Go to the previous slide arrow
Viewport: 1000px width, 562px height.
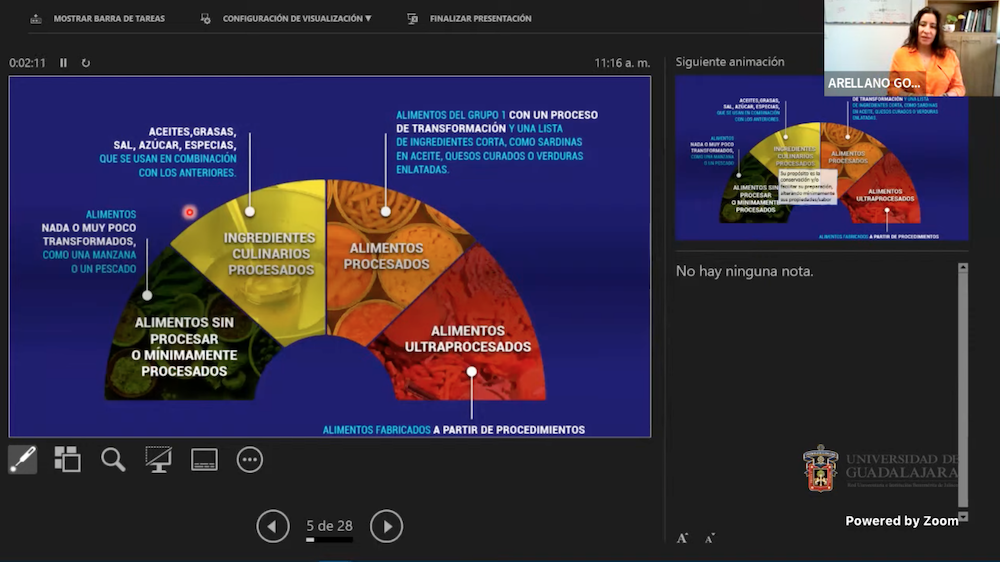pyautogui.click(x=273, y=526)
